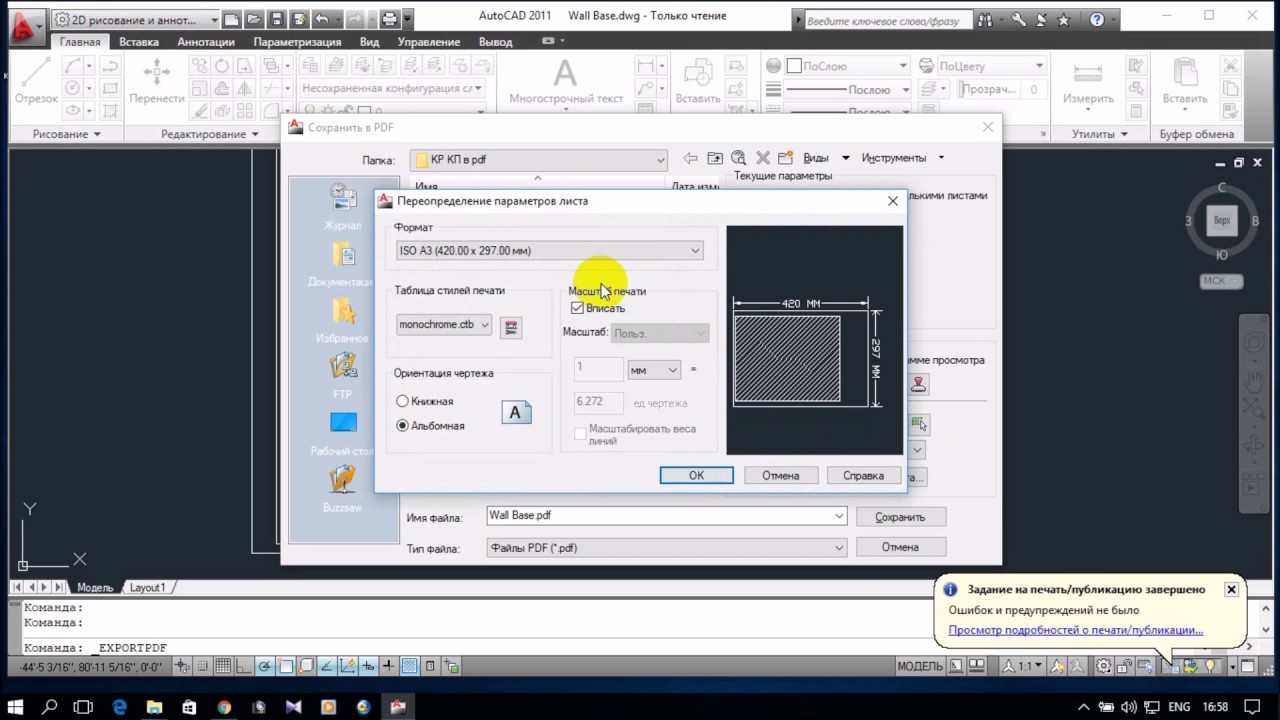Click Отмена button in Save as PDF dialog
1280x720 pixels.
(x=900, y=547)
